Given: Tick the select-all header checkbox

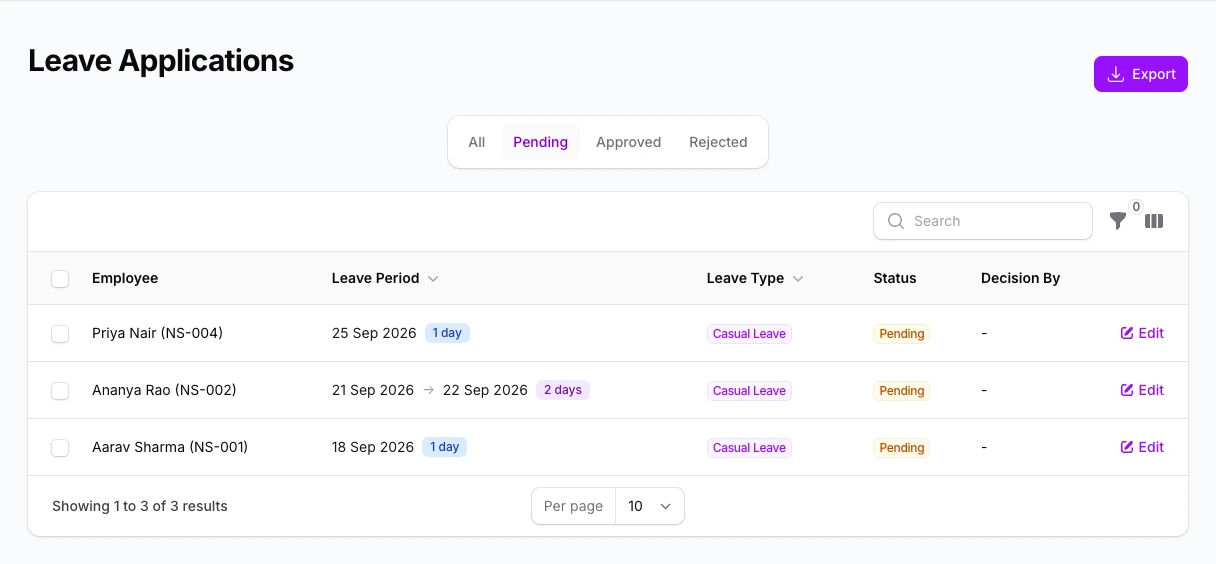Looking at the screenshot, I should point(60,279).
